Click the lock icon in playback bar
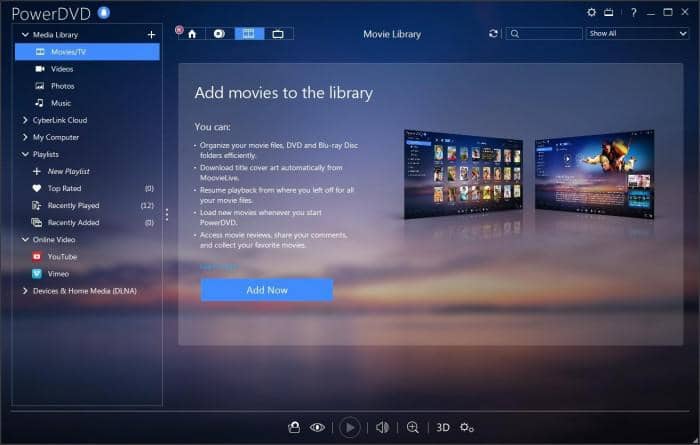The width and height of the screenshot is (700, 445). coord(294,428)
